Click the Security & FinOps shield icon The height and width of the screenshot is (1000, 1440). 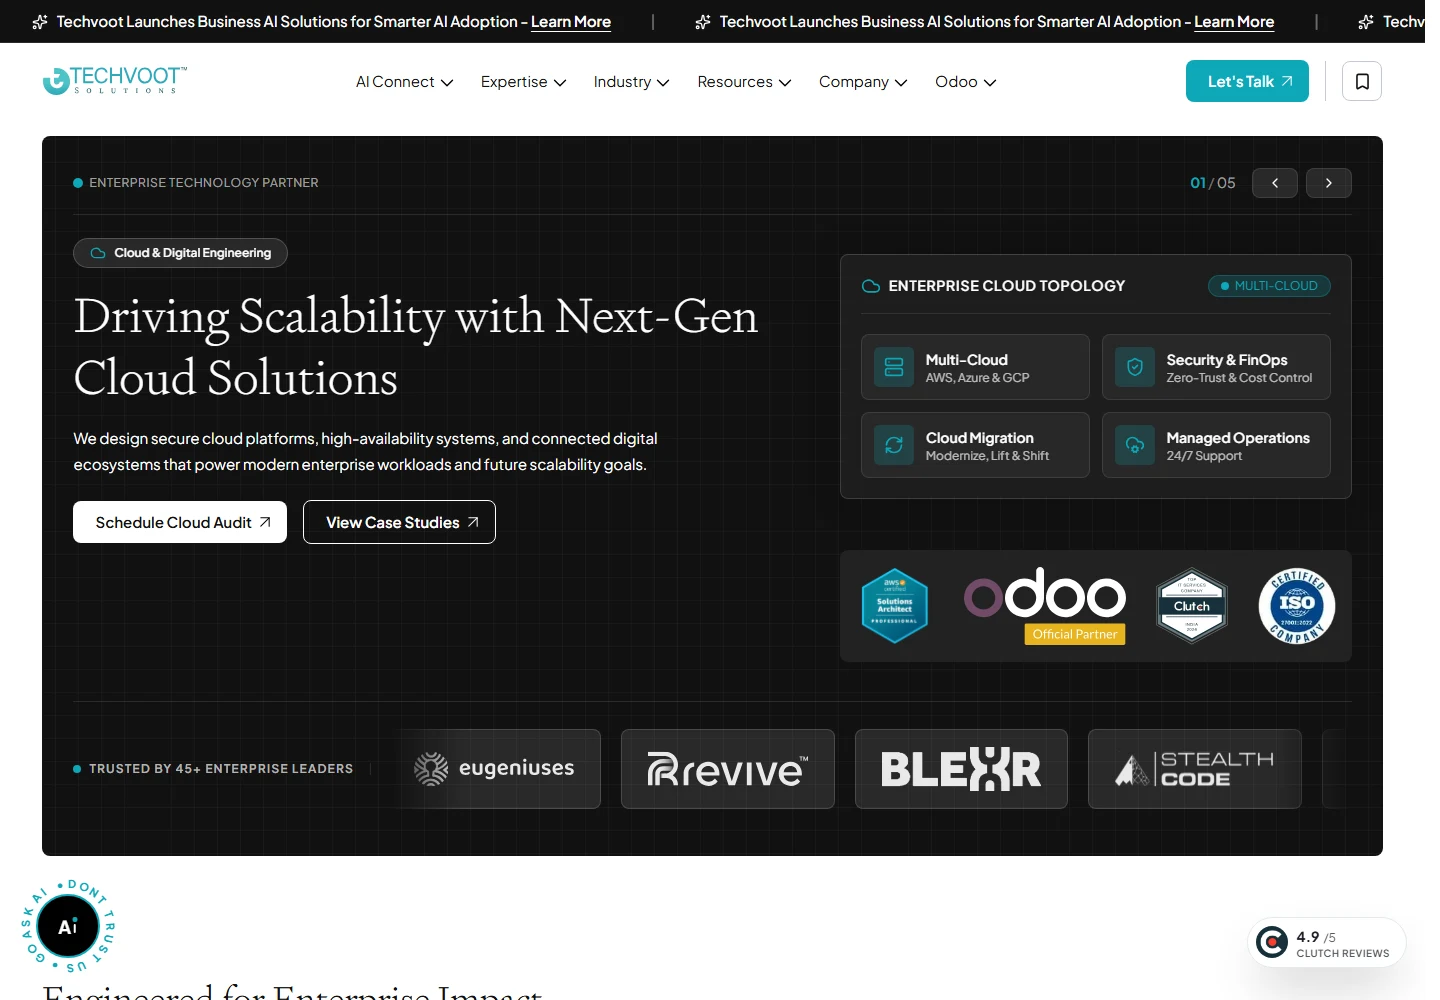(x=1135, y=367)
